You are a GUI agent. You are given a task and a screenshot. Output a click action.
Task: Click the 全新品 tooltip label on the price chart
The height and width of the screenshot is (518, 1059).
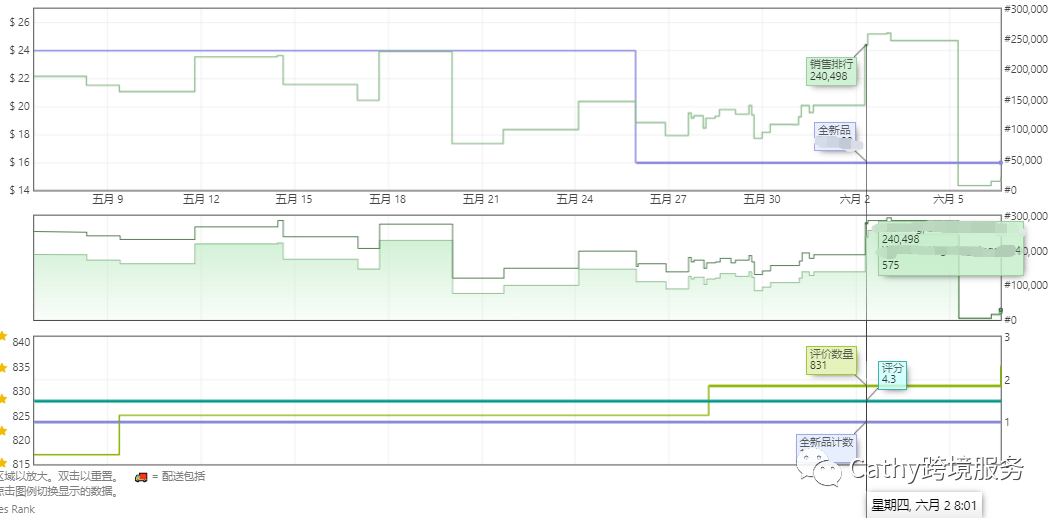pos(836,136)
